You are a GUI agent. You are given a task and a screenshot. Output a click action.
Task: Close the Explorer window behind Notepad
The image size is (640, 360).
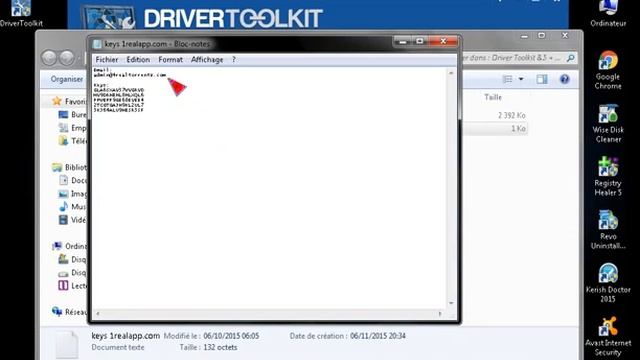(565, 36)
